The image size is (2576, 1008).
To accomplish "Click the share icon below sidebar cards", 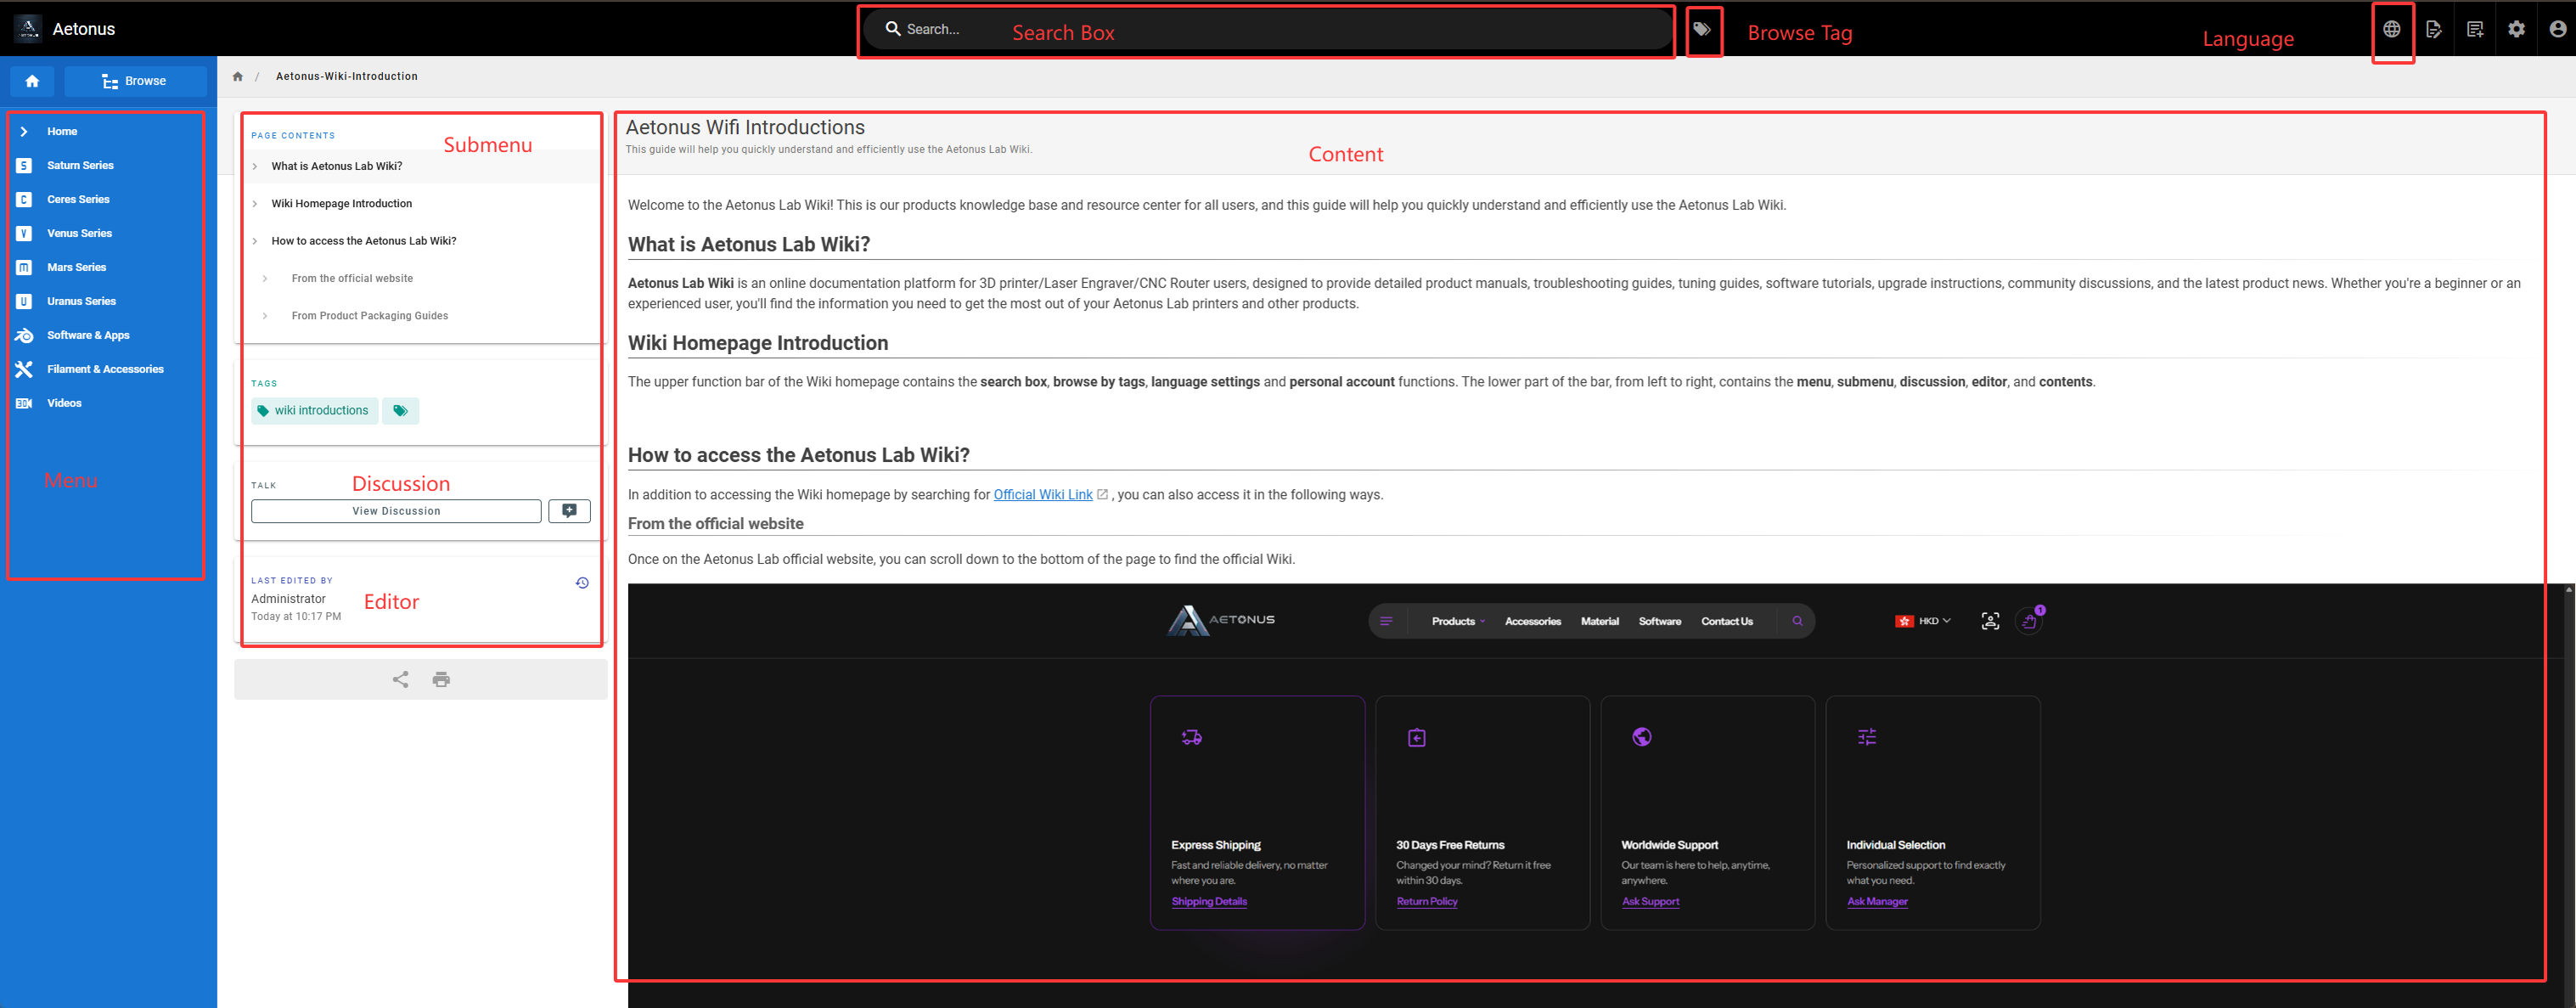I will (x=400, y=680).
